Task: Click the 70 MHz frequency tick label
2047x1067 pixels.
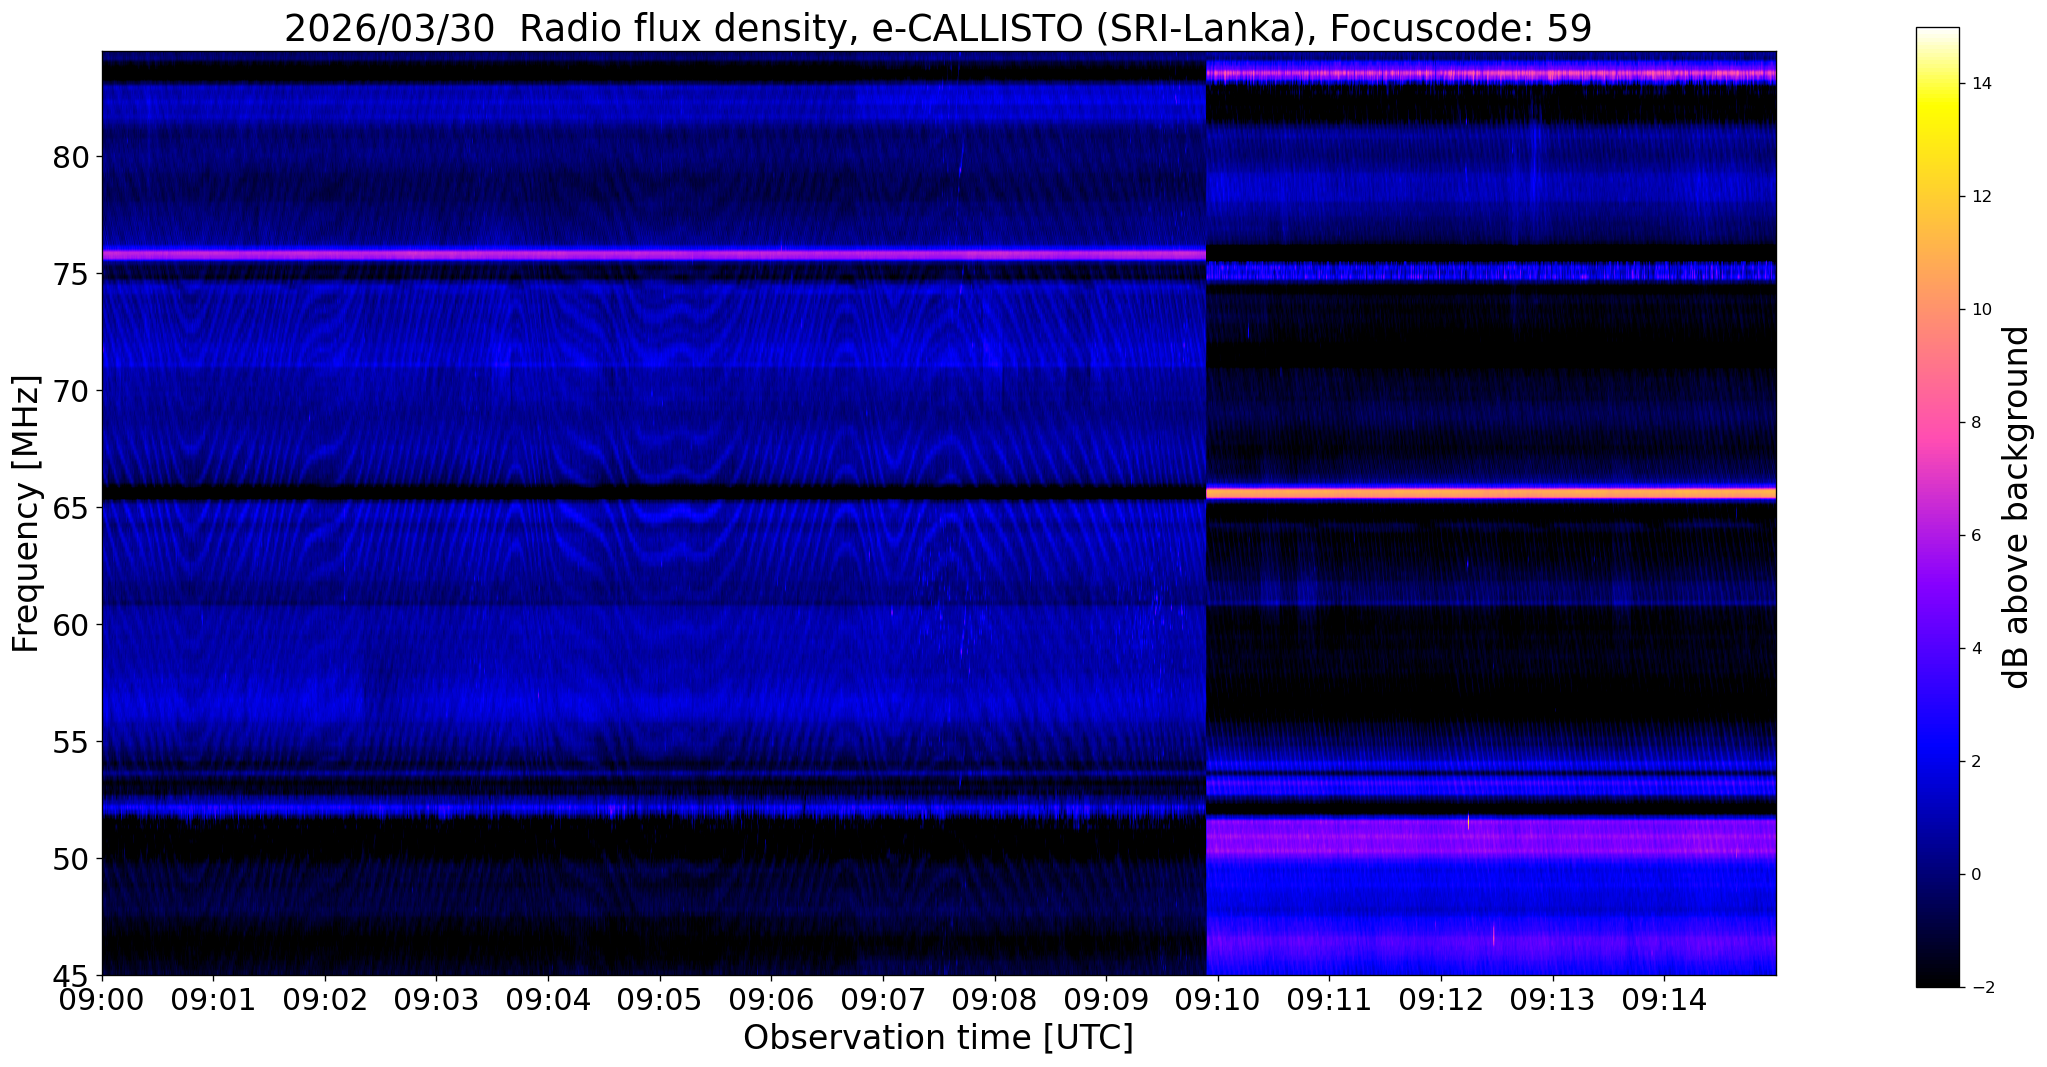Action: tap(70, 391)
